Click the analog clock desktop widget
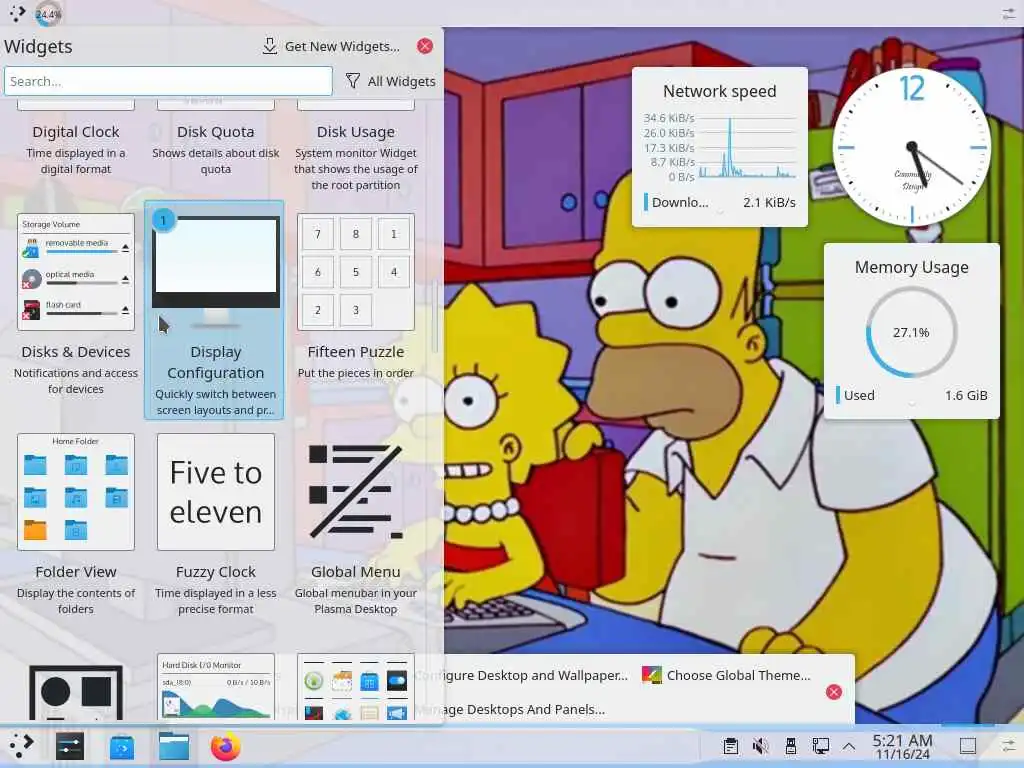The height and width of the screenshot is (768, 1024). [x=912, y=148]
